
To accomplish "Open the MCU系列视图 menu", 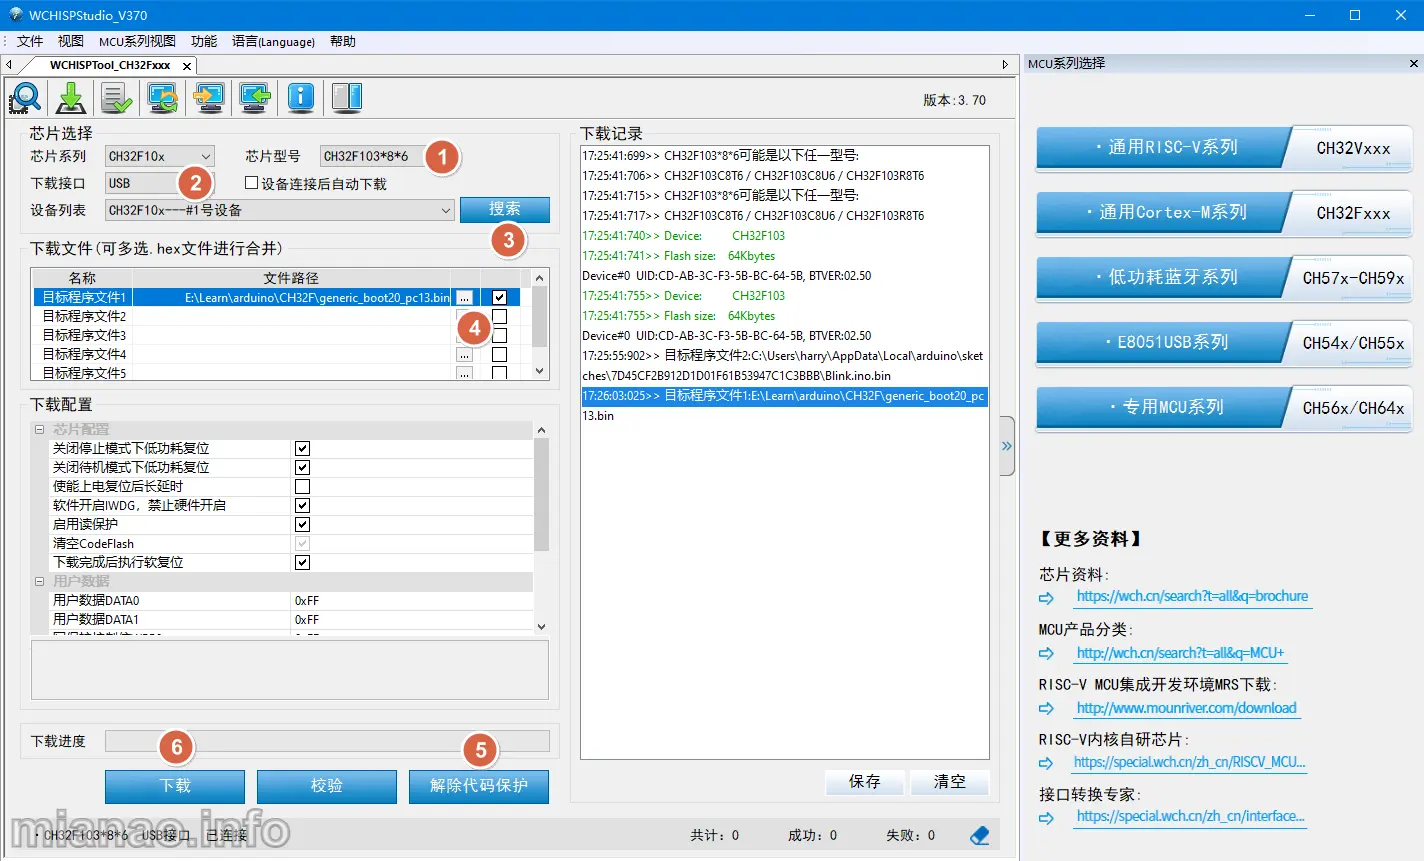I will tap(137, 41).
